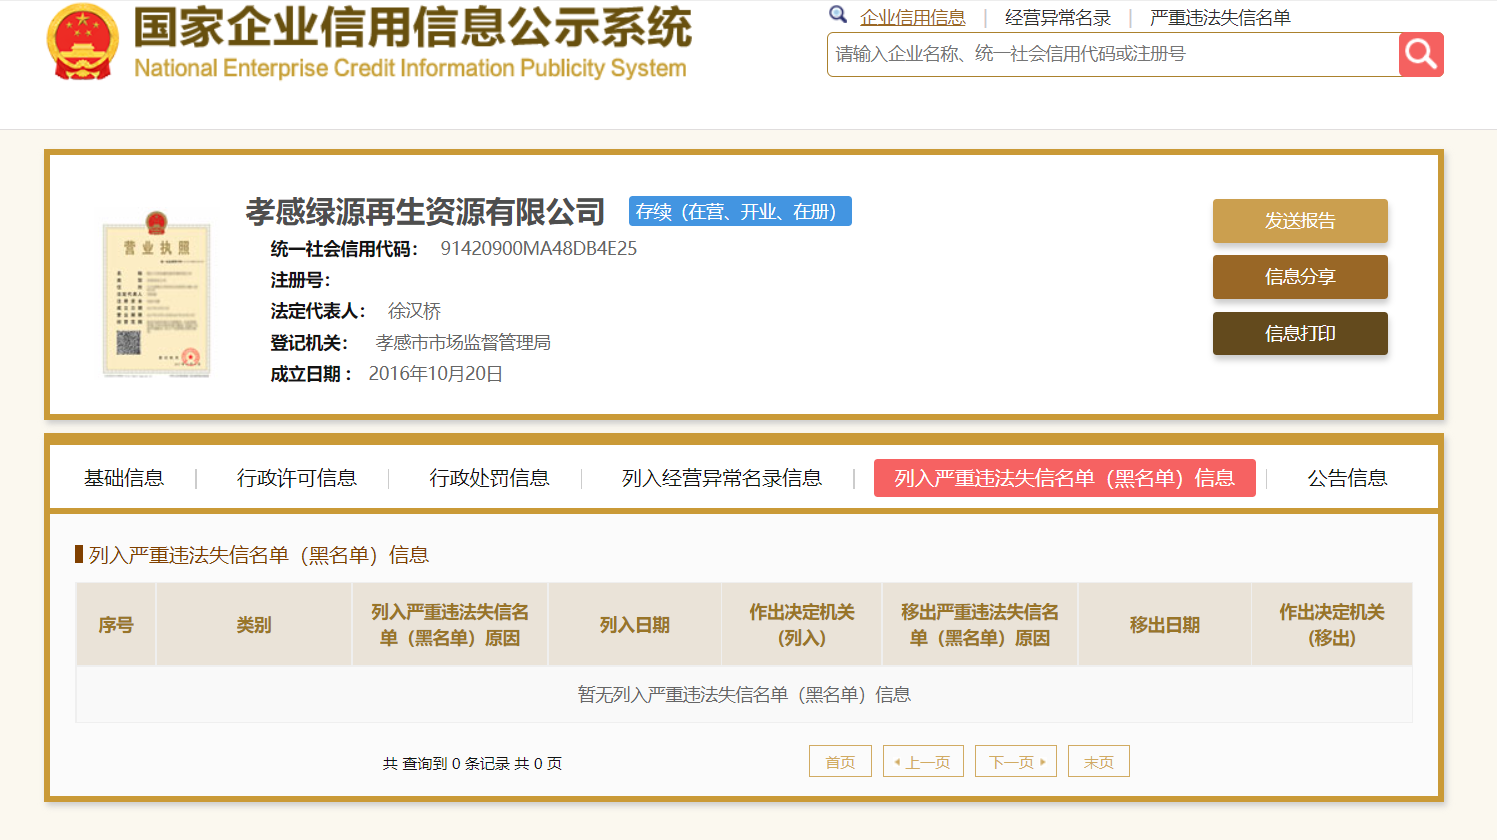Open the 严重违法失信名单 top link
1497x840 pixels.
pyautogui.click(x=1220, y=17)
